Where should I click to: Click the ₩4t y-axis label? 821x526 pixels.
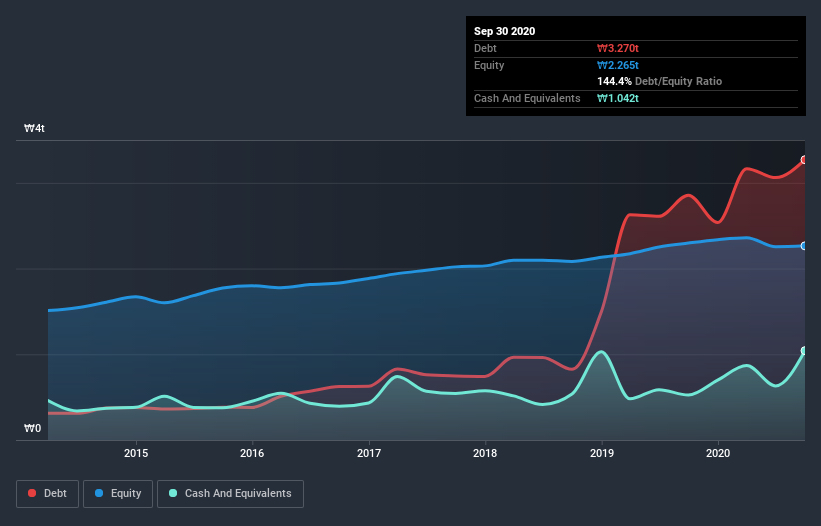click(x=34, y=128)
